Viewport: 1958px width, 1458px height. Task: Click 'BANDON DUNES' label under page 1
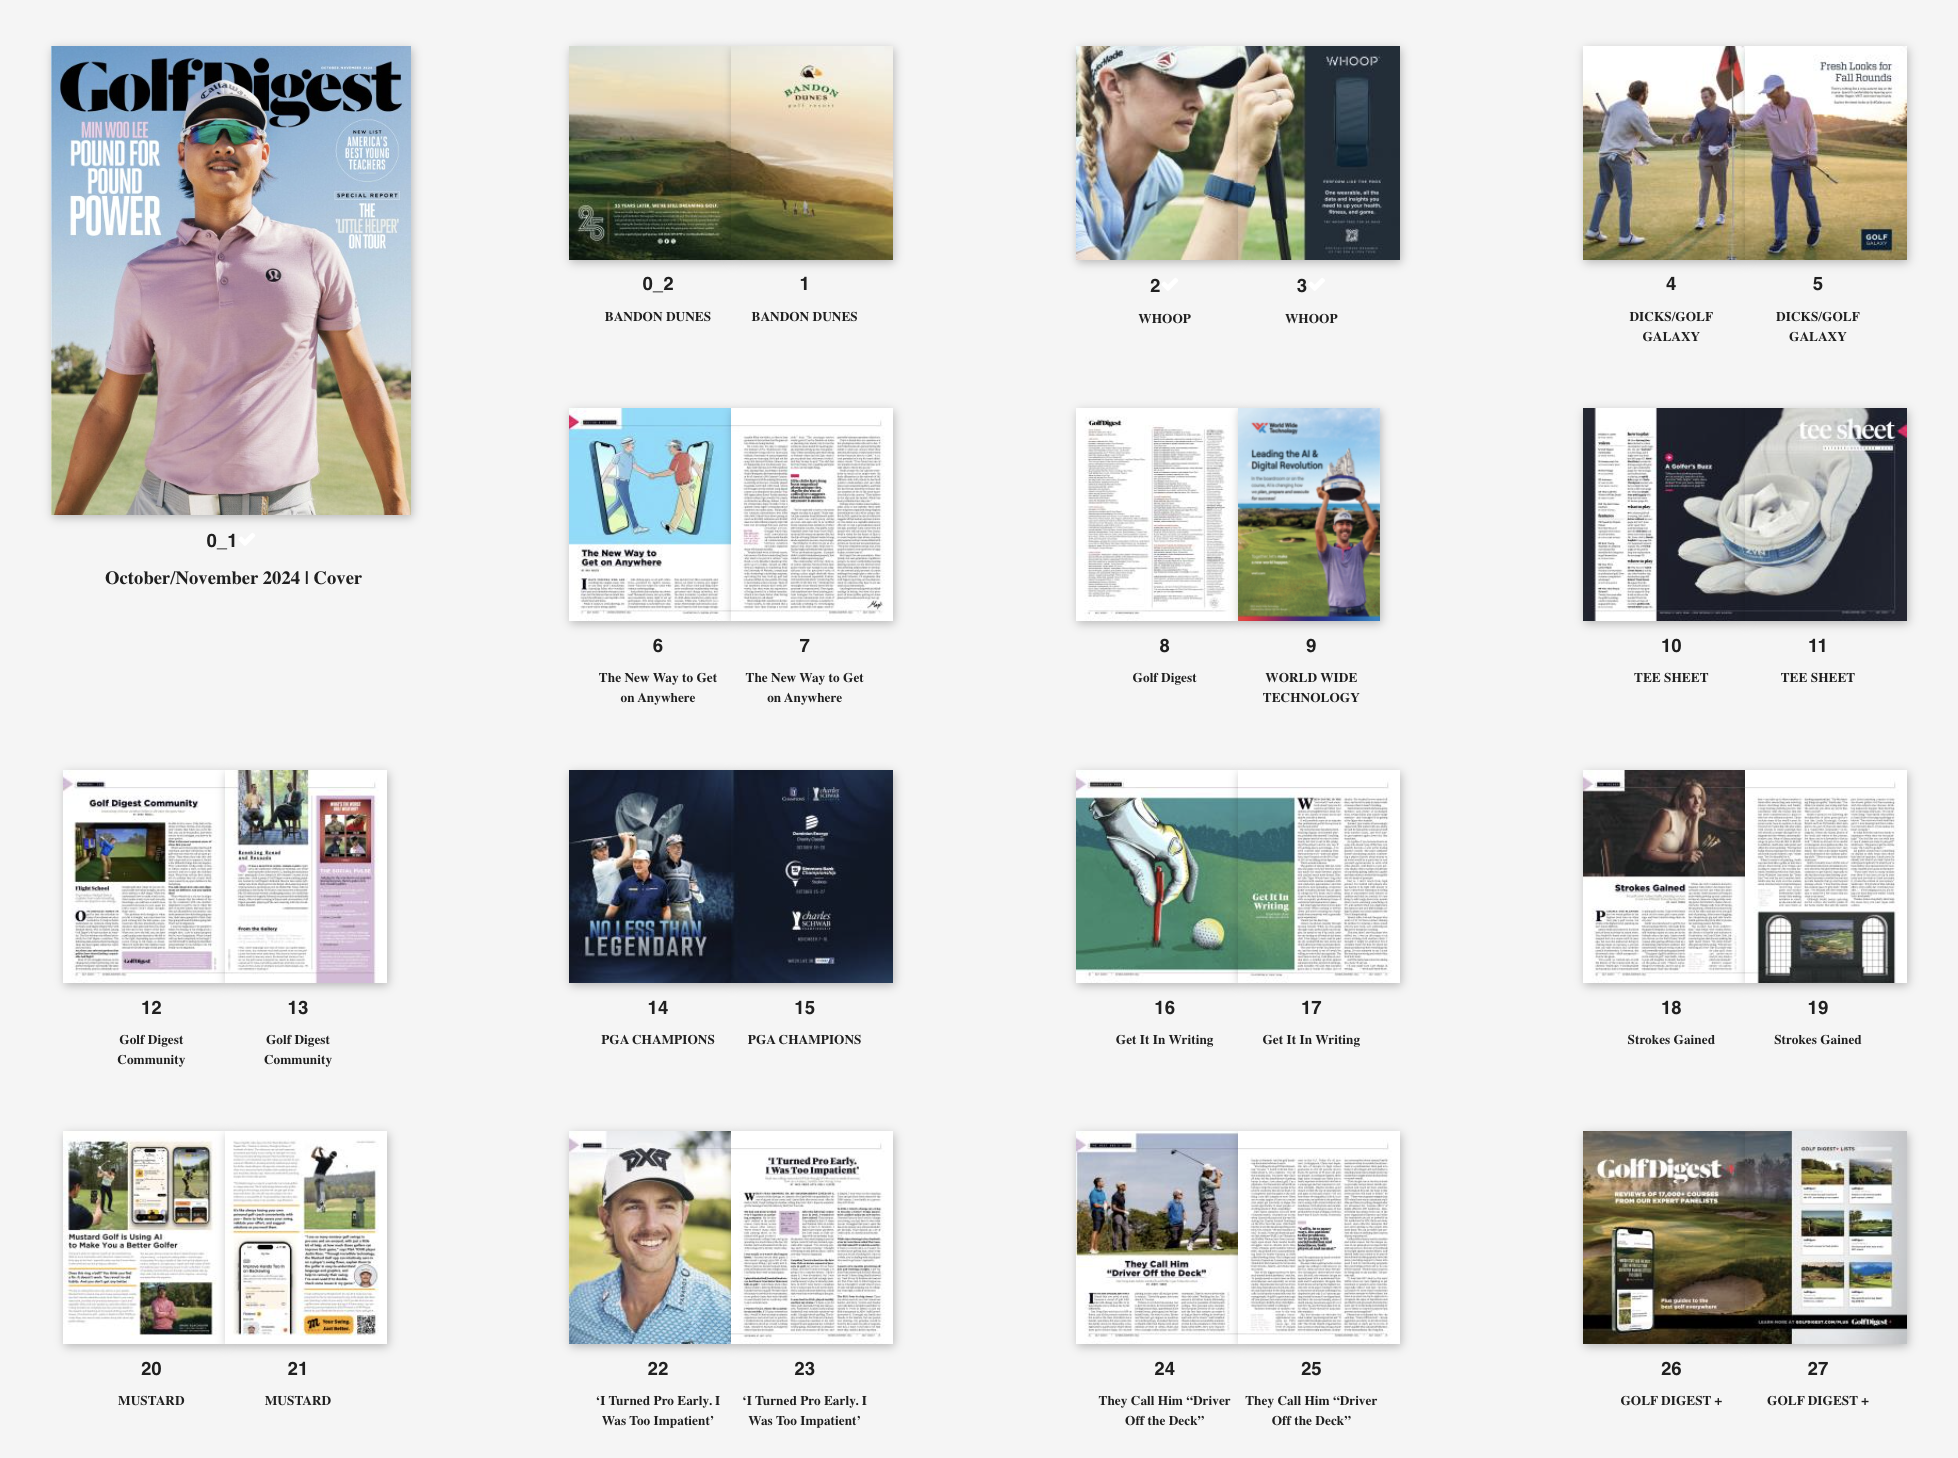tap(805, 316)
